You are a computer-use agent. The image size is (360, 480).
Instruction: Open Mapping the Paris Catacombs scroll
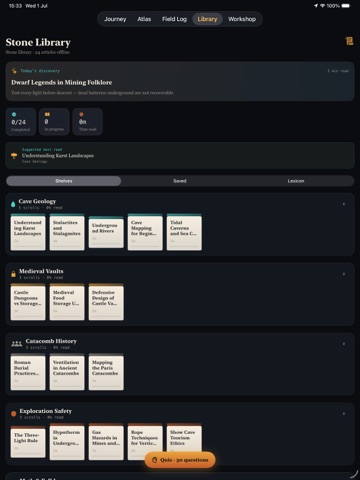point(106,372)
